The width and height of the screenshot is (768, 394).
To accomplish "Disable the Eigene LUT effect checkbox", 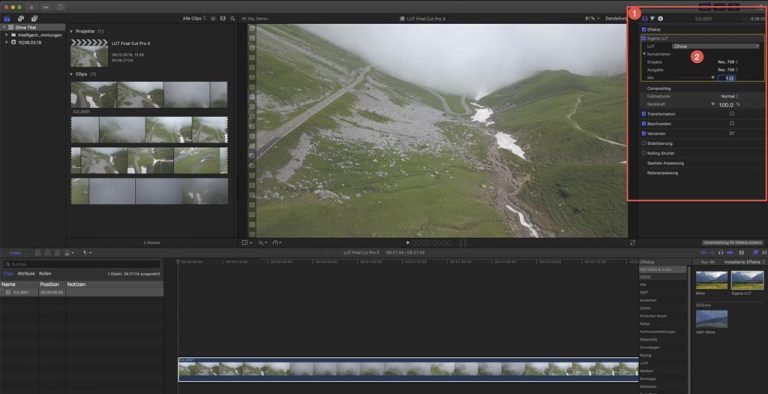I will coord(644,38).
